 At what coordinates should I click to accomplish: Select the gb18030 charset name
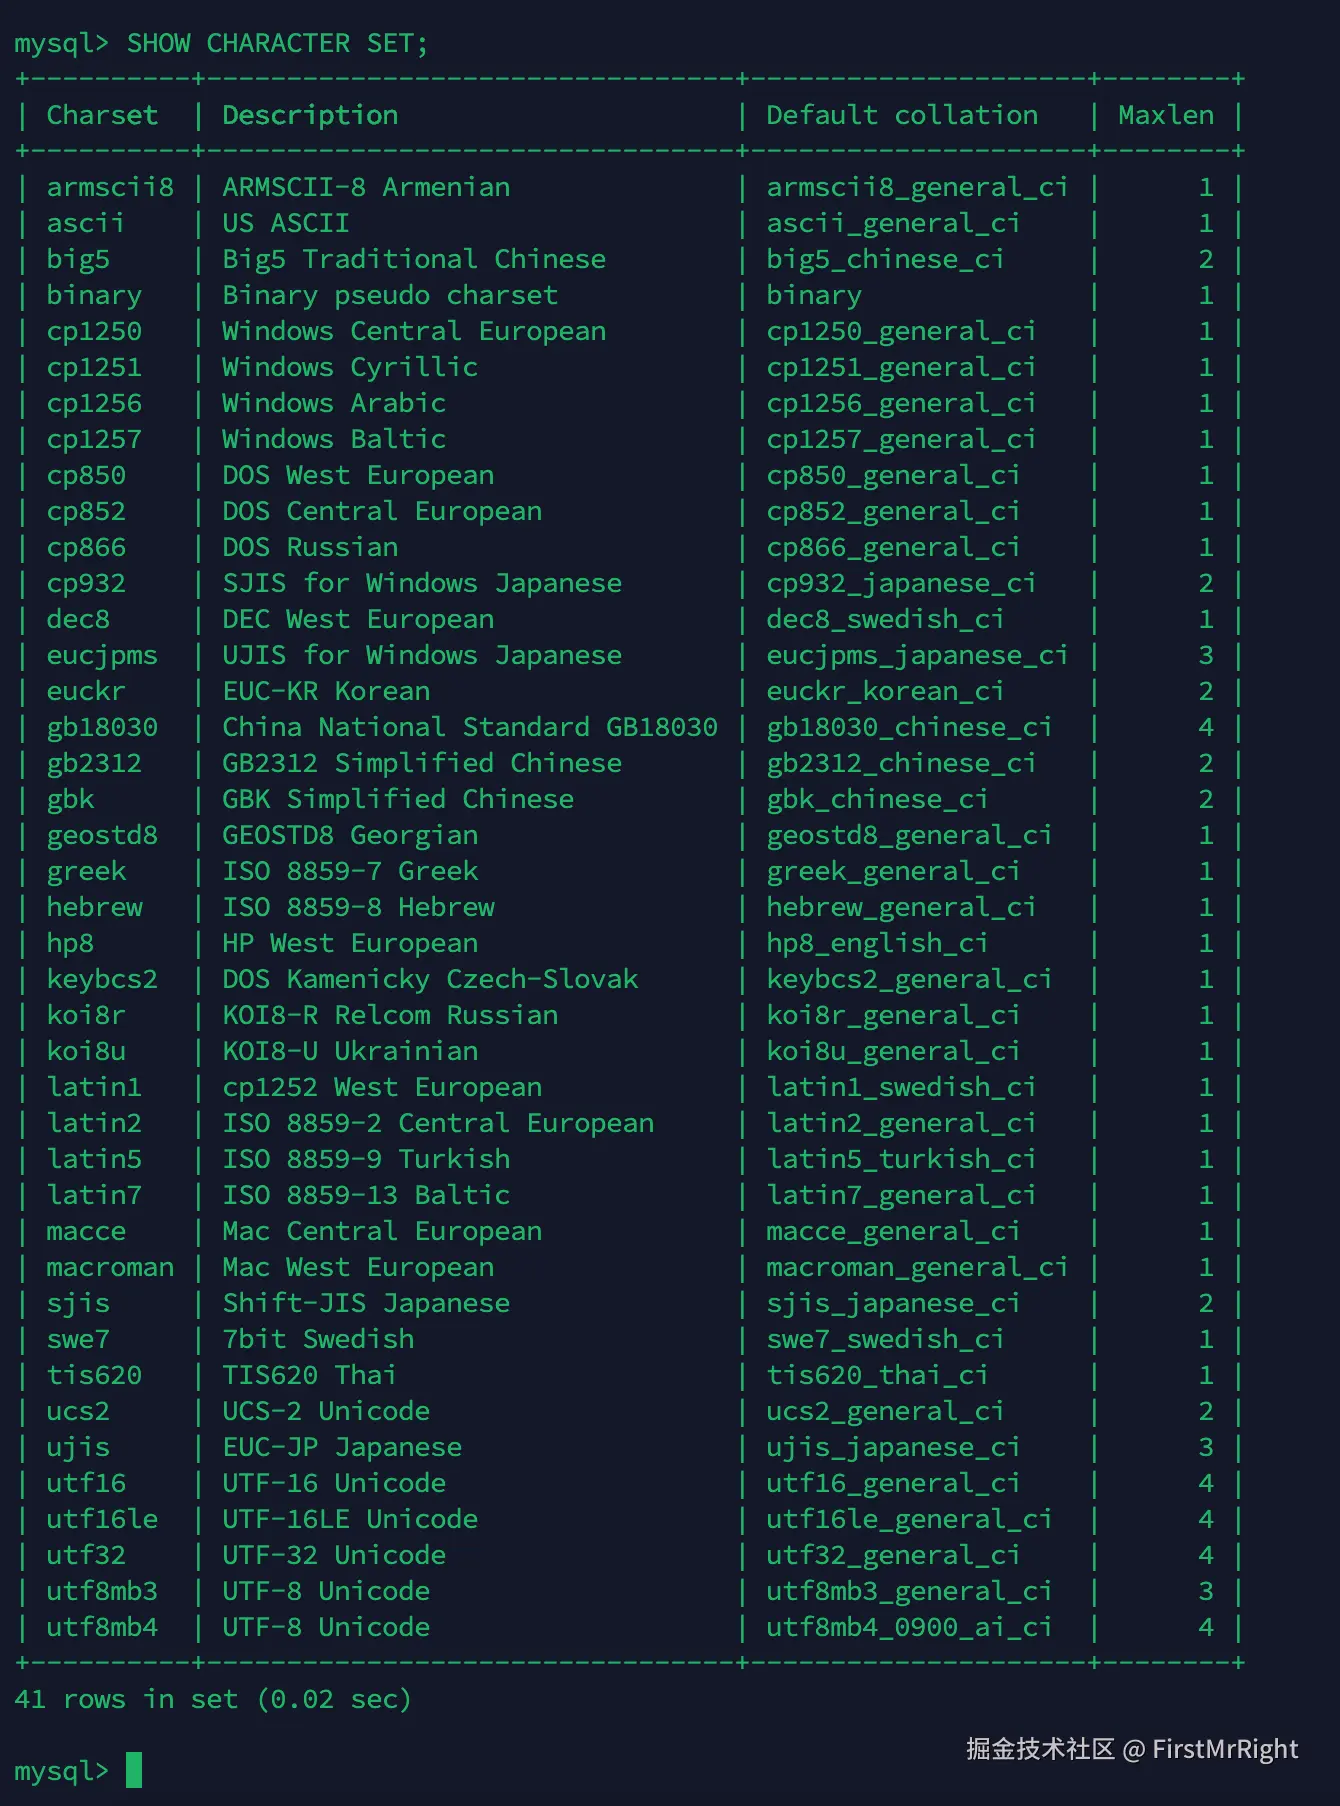click(x=102, y=728)
